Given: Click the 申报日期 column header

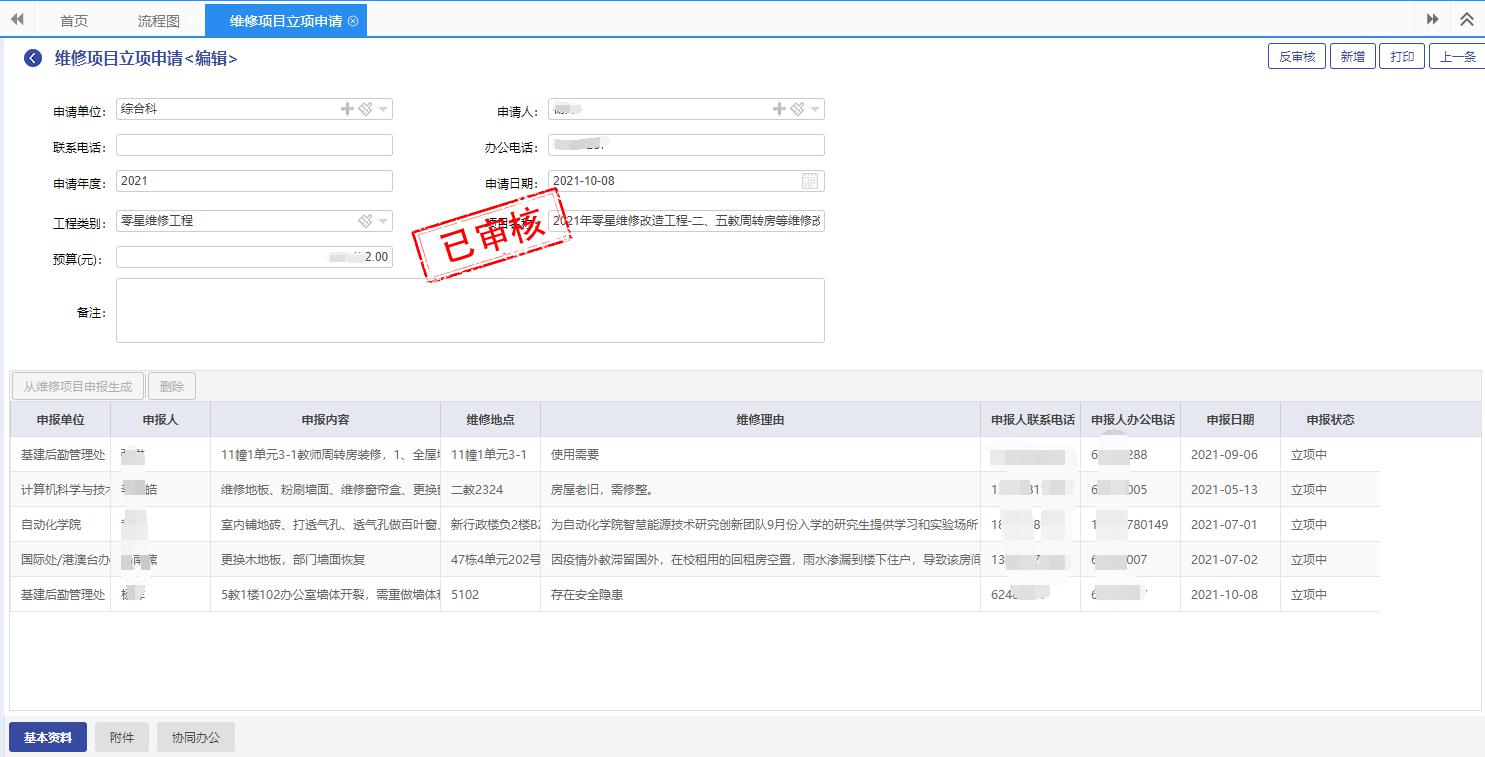Looking at the screenshot, I should point(1229,420).
